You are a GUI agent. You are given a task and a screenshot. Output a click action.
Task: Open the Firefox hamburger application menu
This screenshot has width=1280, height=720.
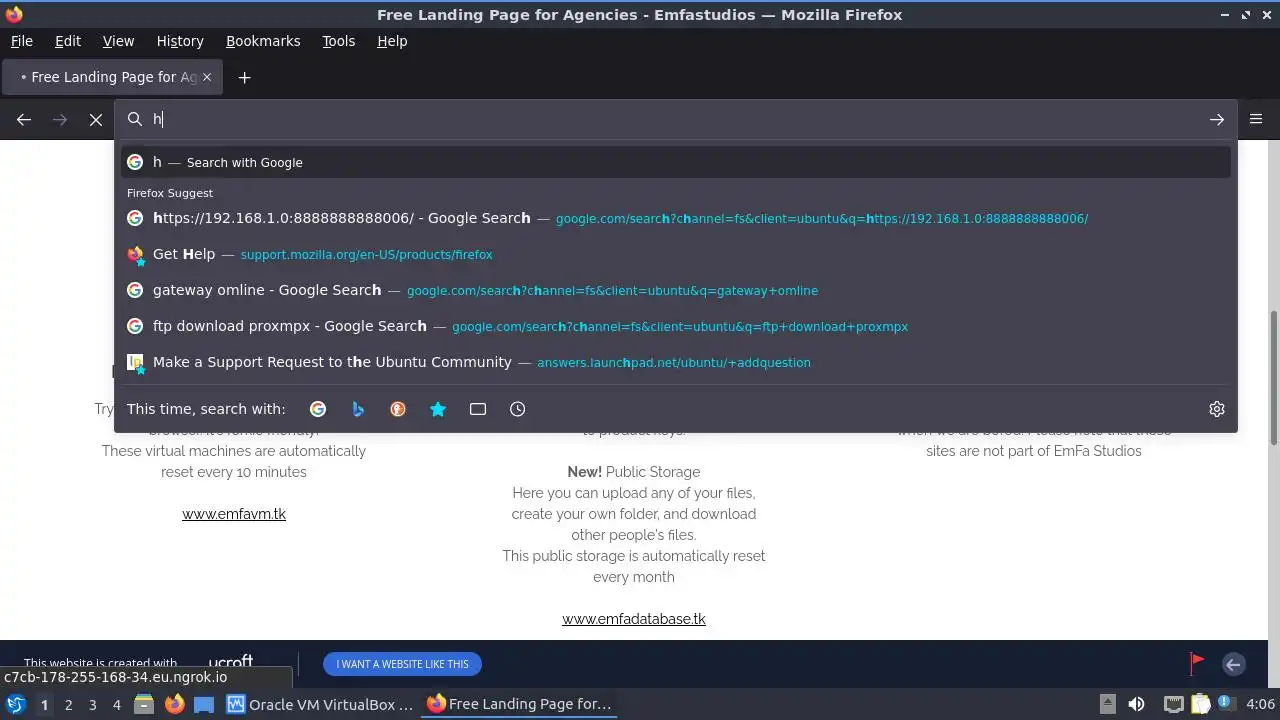(x=1256, y=119)
